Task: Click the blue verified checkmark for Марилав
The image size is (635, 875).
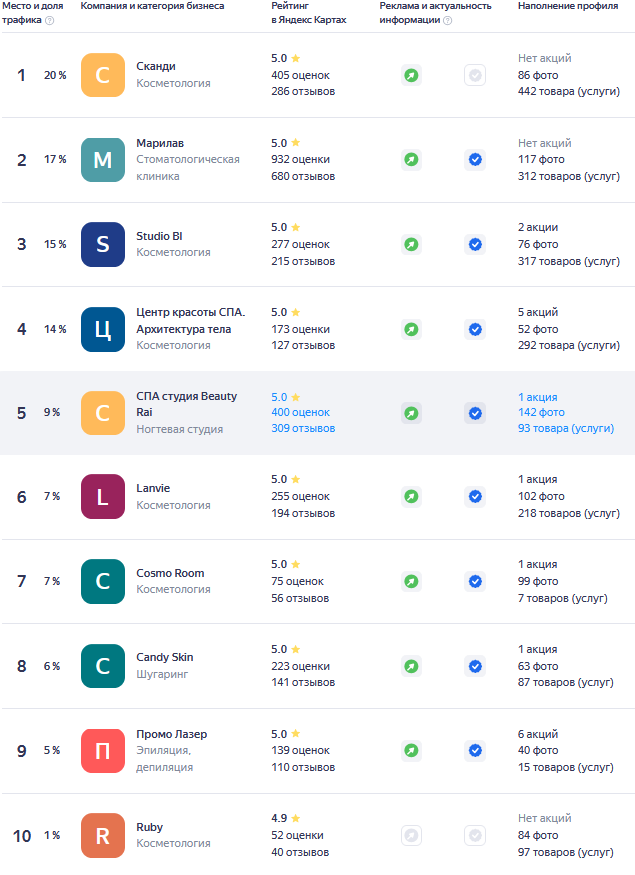Action: [475, 160]
